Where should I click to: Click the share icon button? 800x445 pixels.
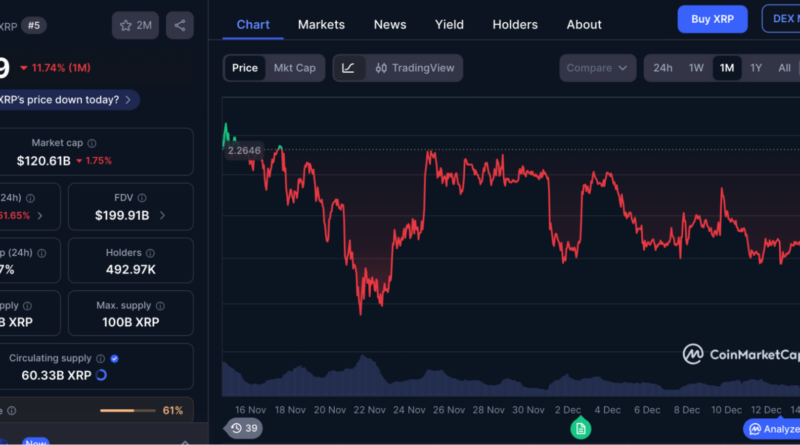(x=180, y=25)
